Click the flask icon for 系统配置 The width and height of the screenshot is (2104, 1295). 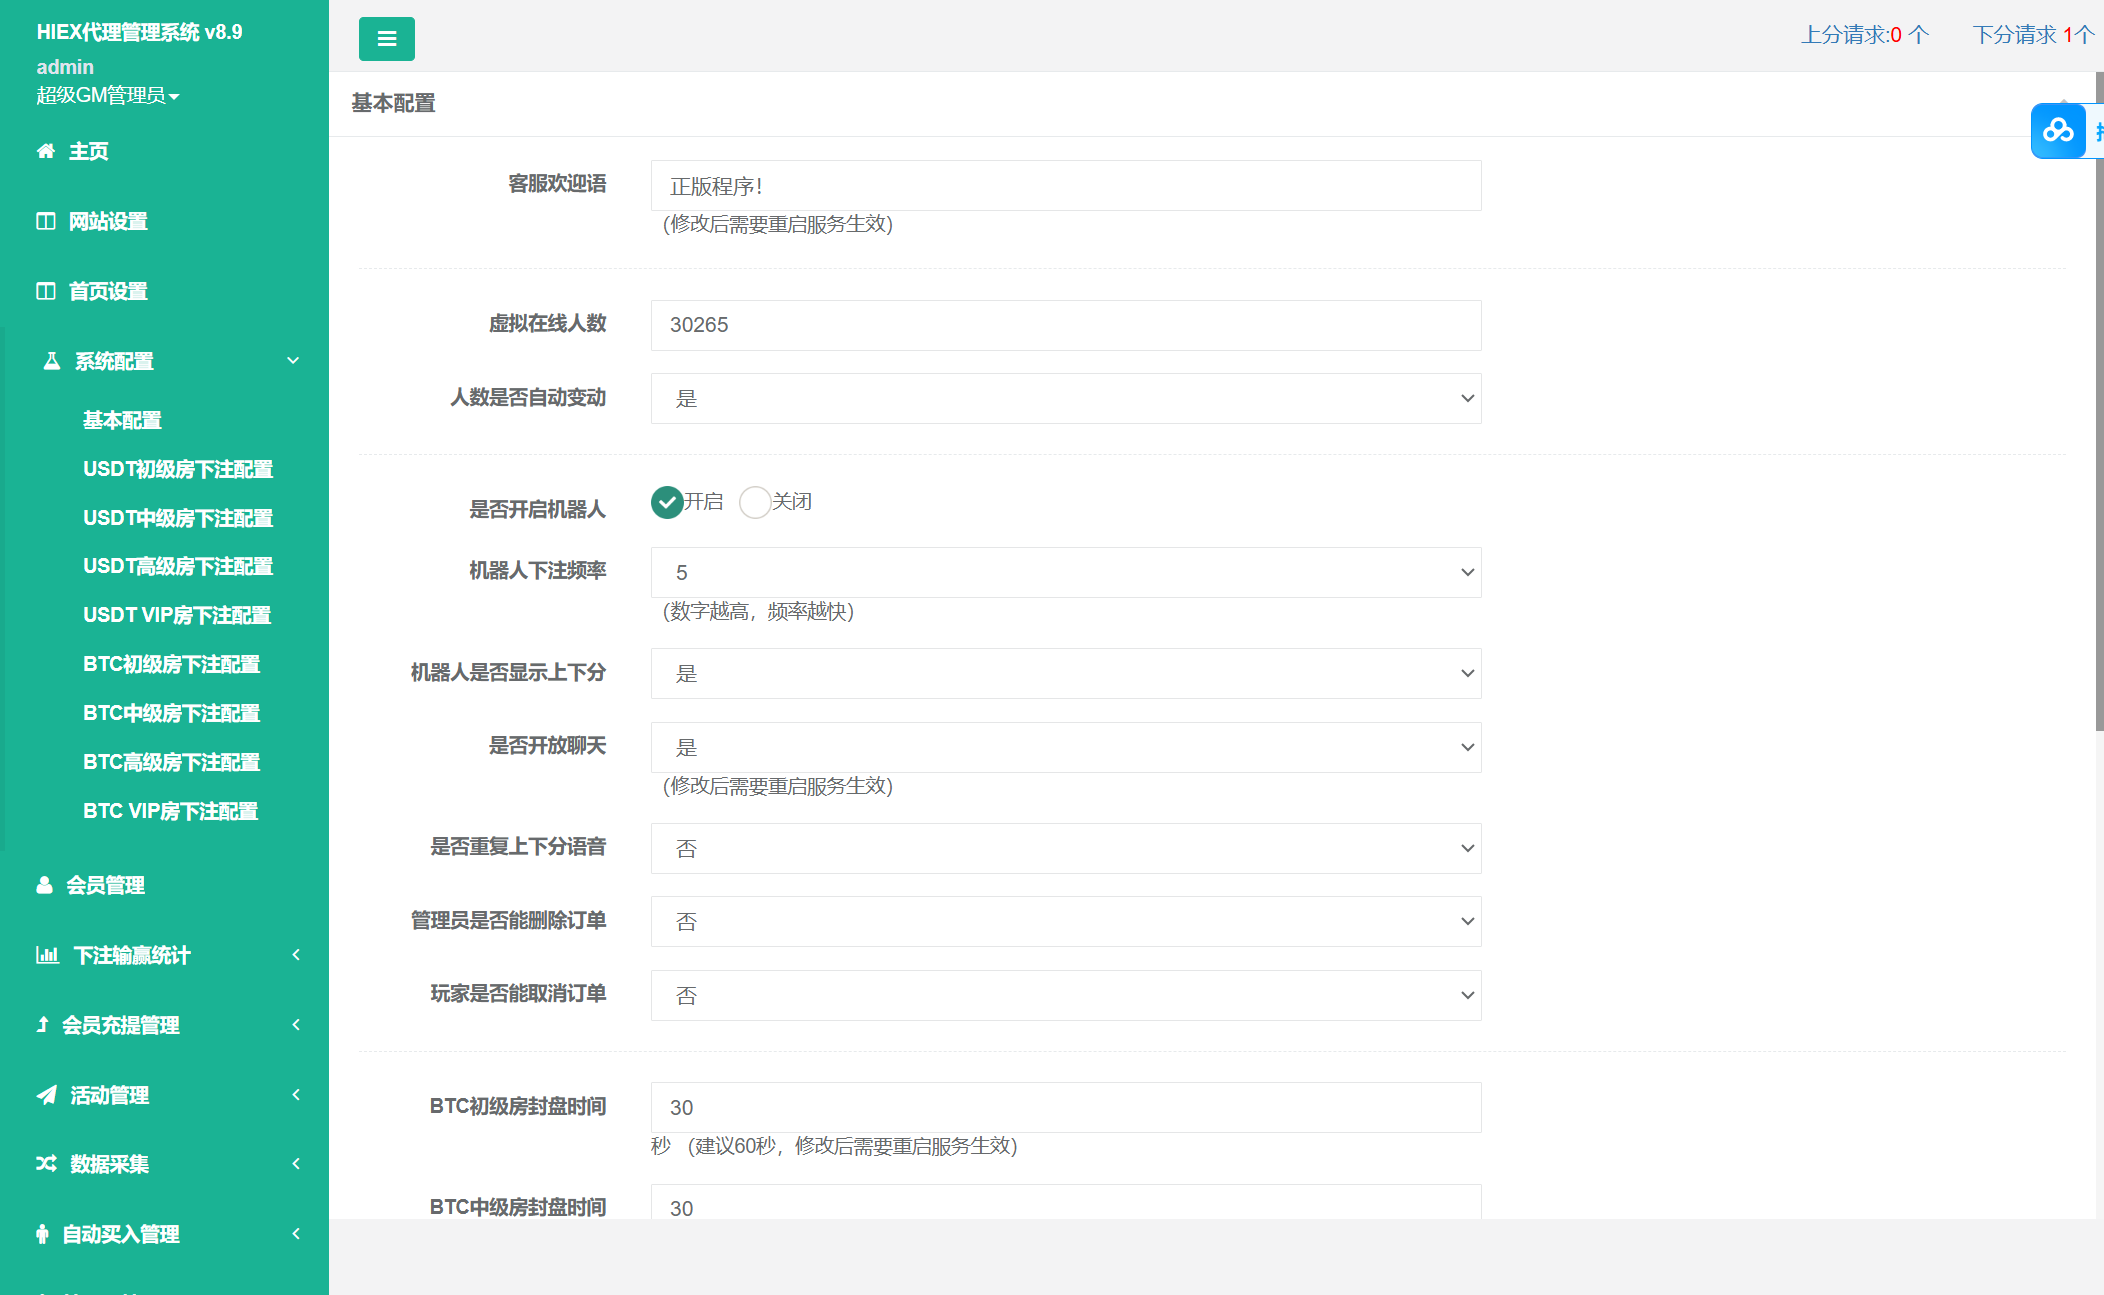[x=52, y=361]
